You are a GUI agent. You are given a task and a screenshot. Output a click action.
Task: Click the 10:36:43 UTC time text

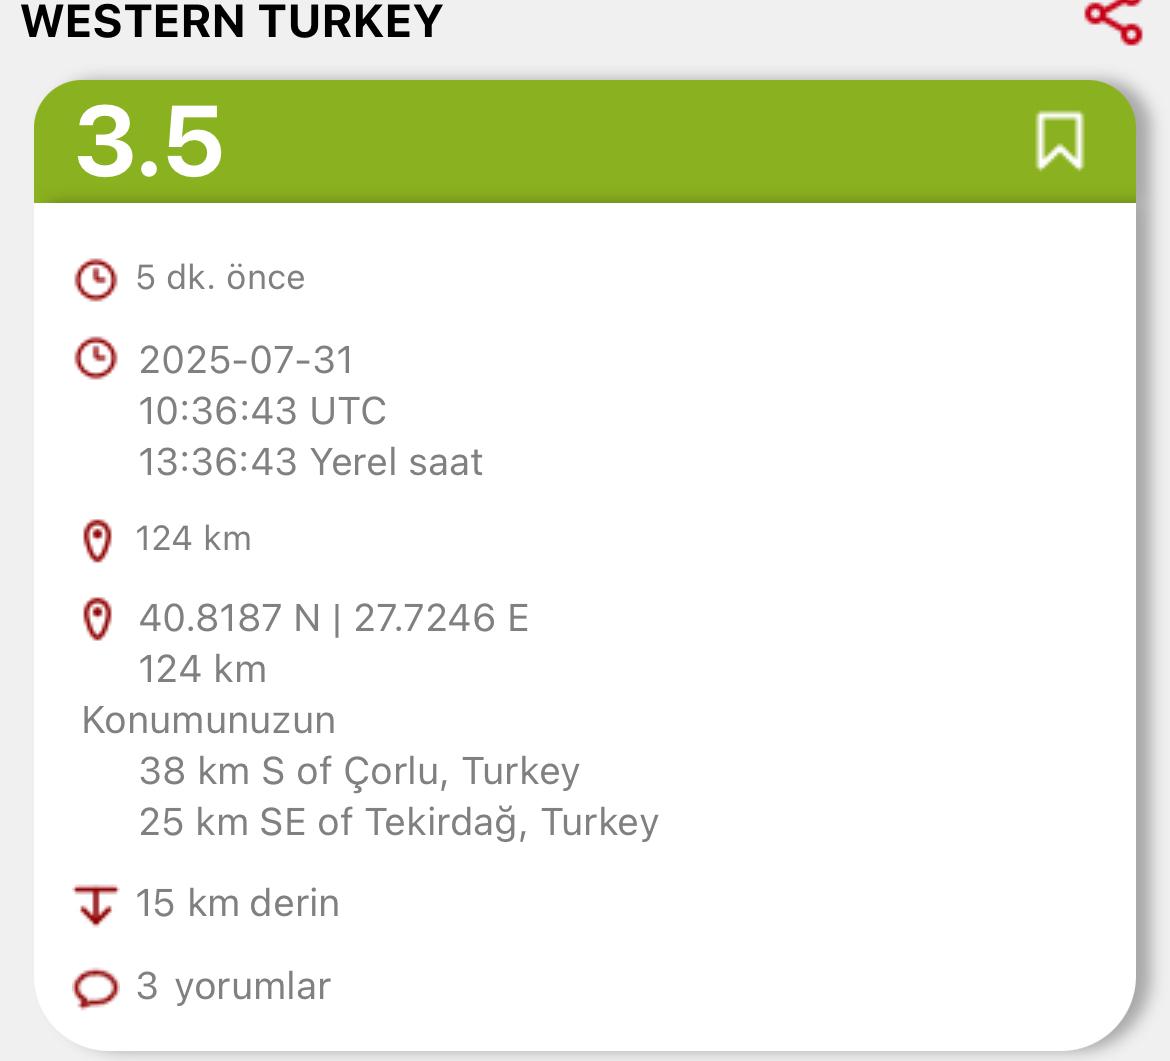[263, 410]
